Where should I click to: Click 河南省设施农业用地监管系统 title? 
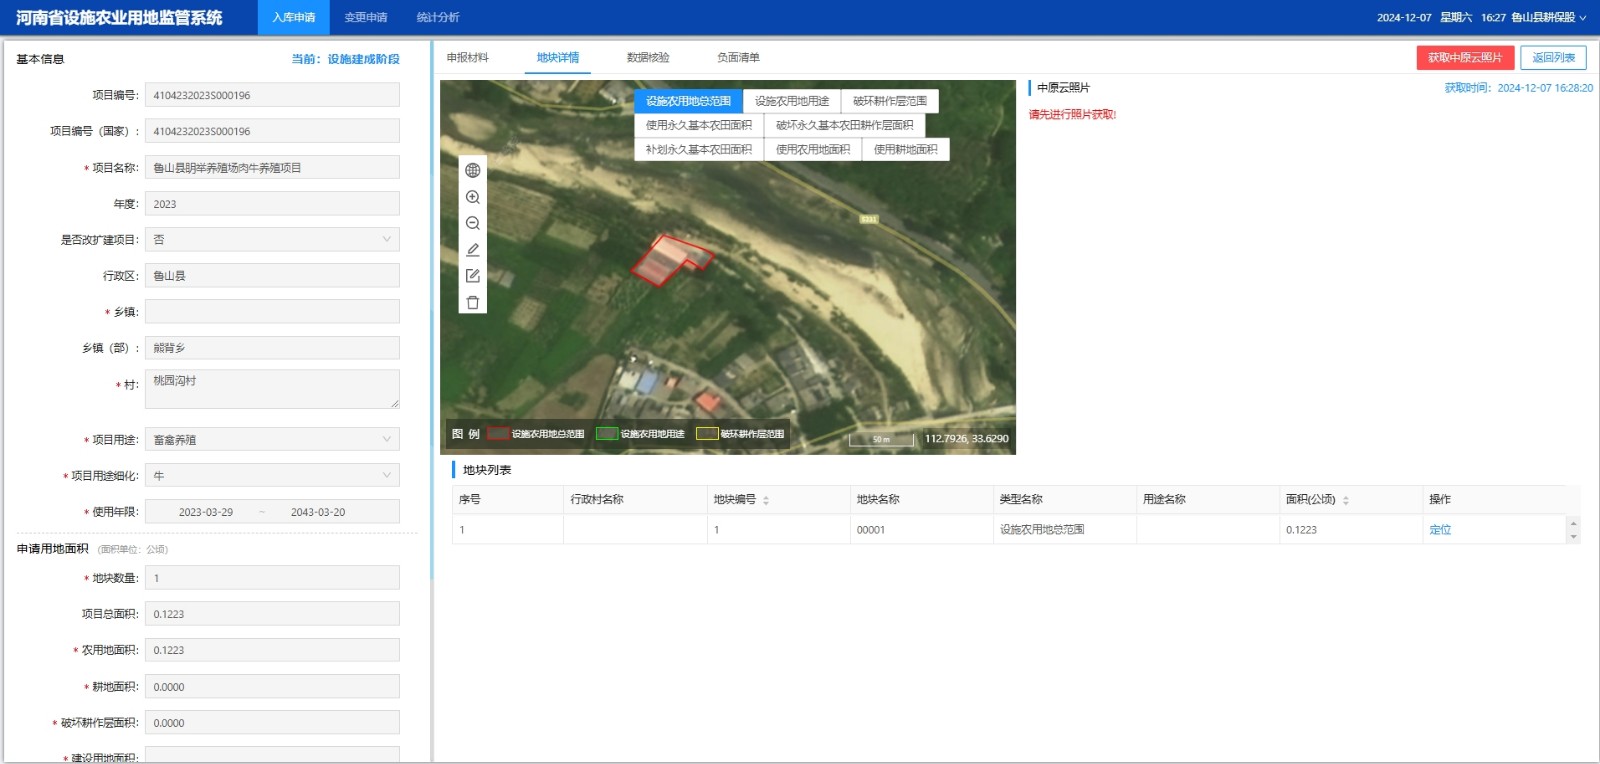tap(119, 18)
